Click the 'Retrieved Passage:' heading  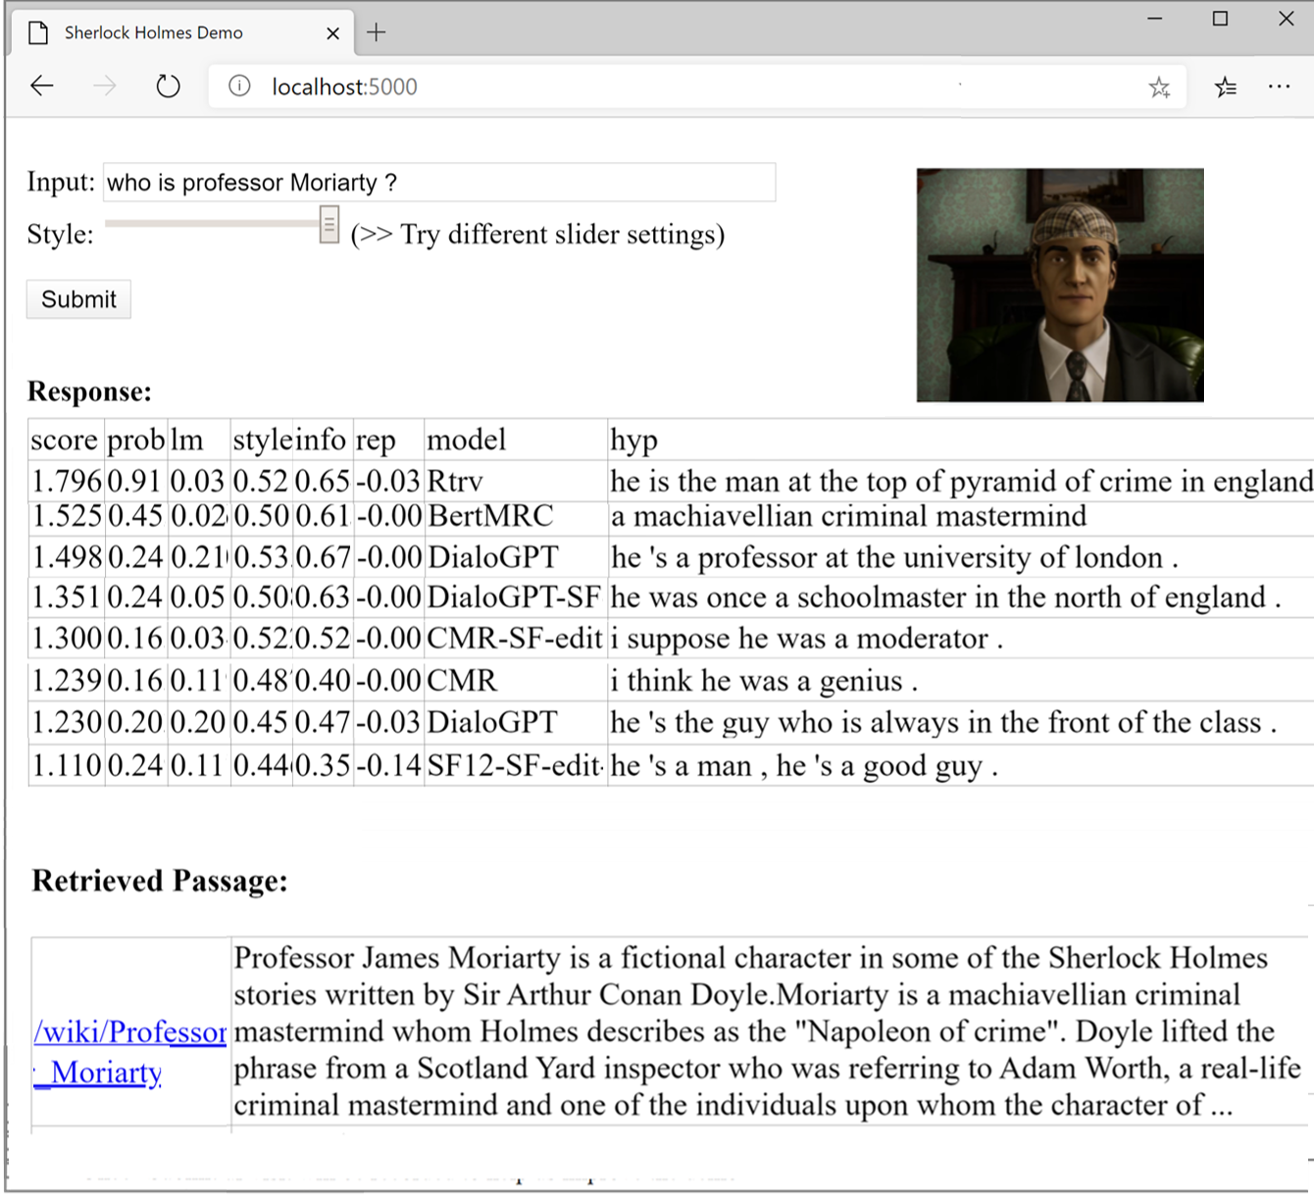(x=160, y=881)
